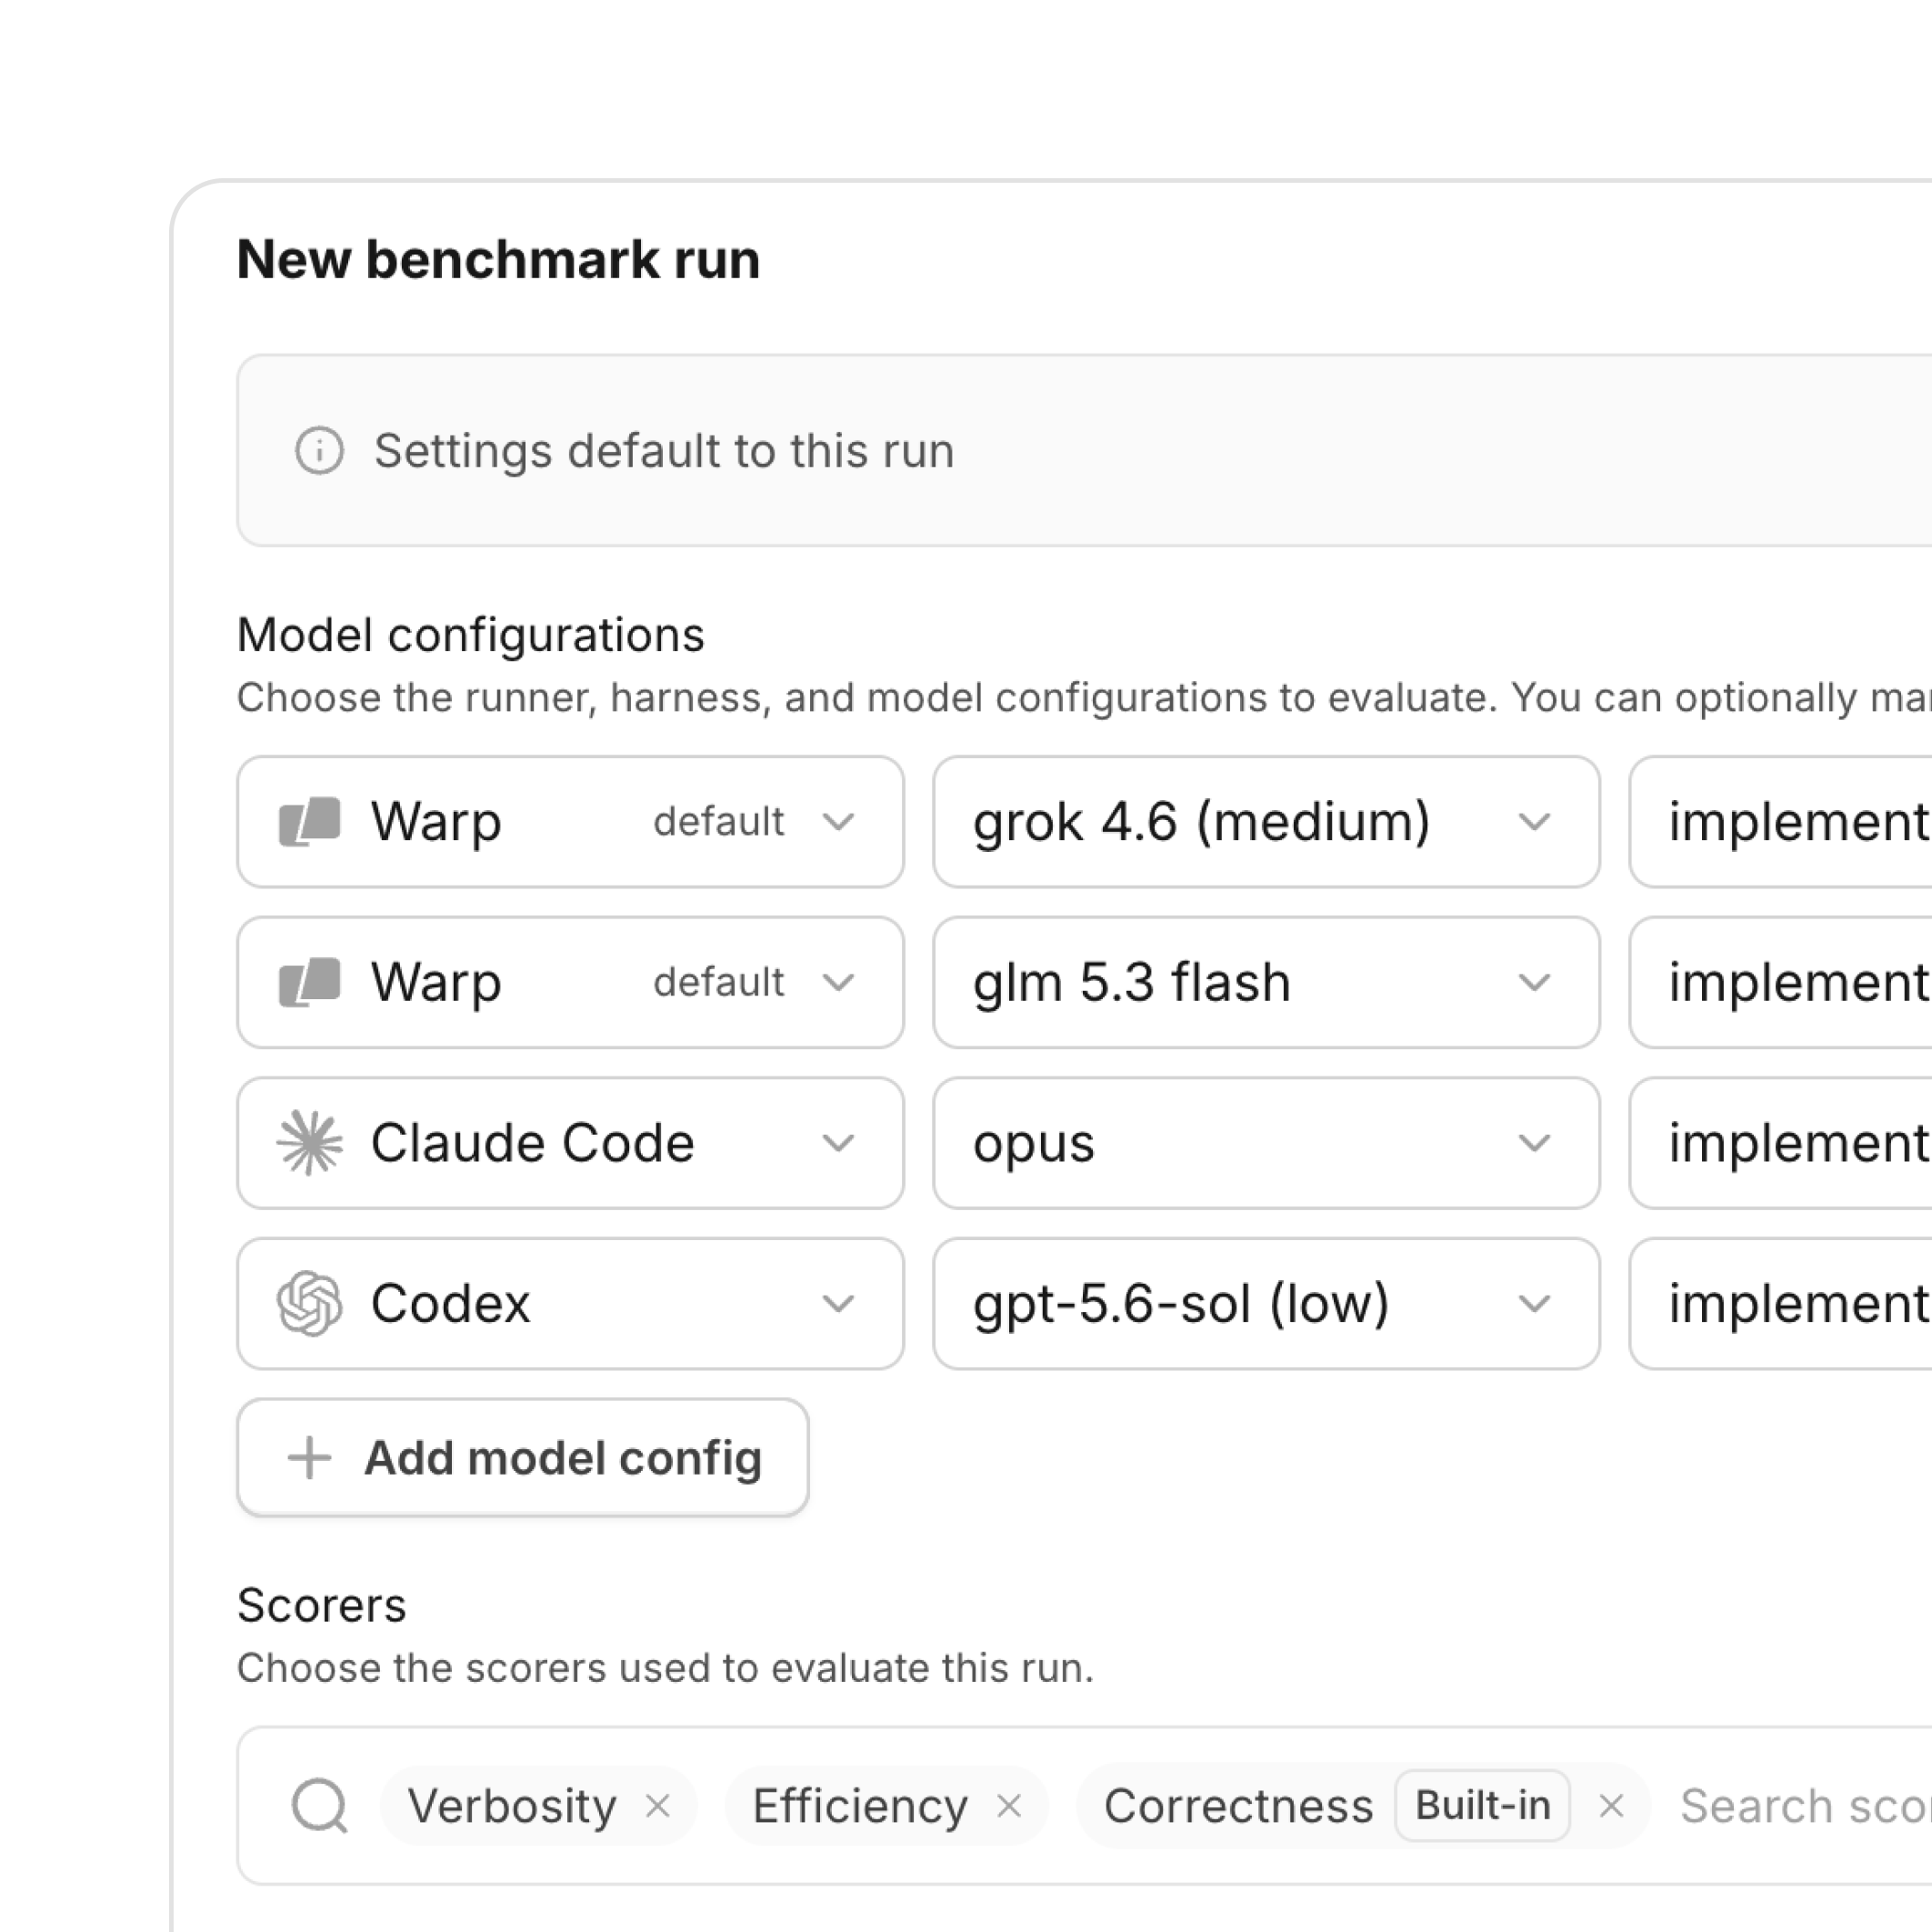The image size is (1932, 1932).
Task: Open the implement dropdown in the glm row
Action: tap(1781, 982)
